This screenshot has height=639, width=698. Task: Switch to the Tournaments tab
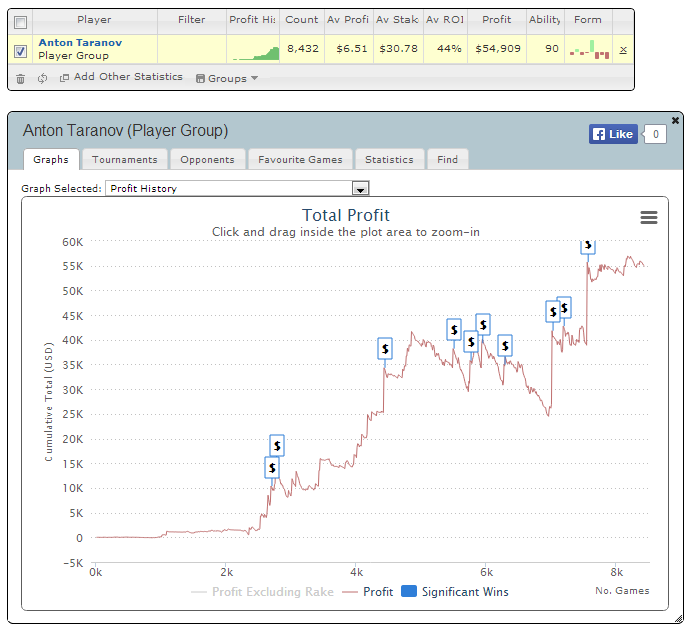tap(125, 159)
